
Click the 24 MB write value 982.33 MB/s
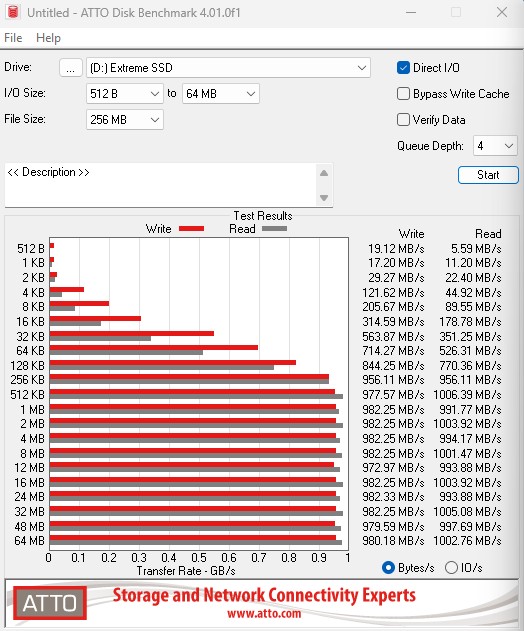393,497
